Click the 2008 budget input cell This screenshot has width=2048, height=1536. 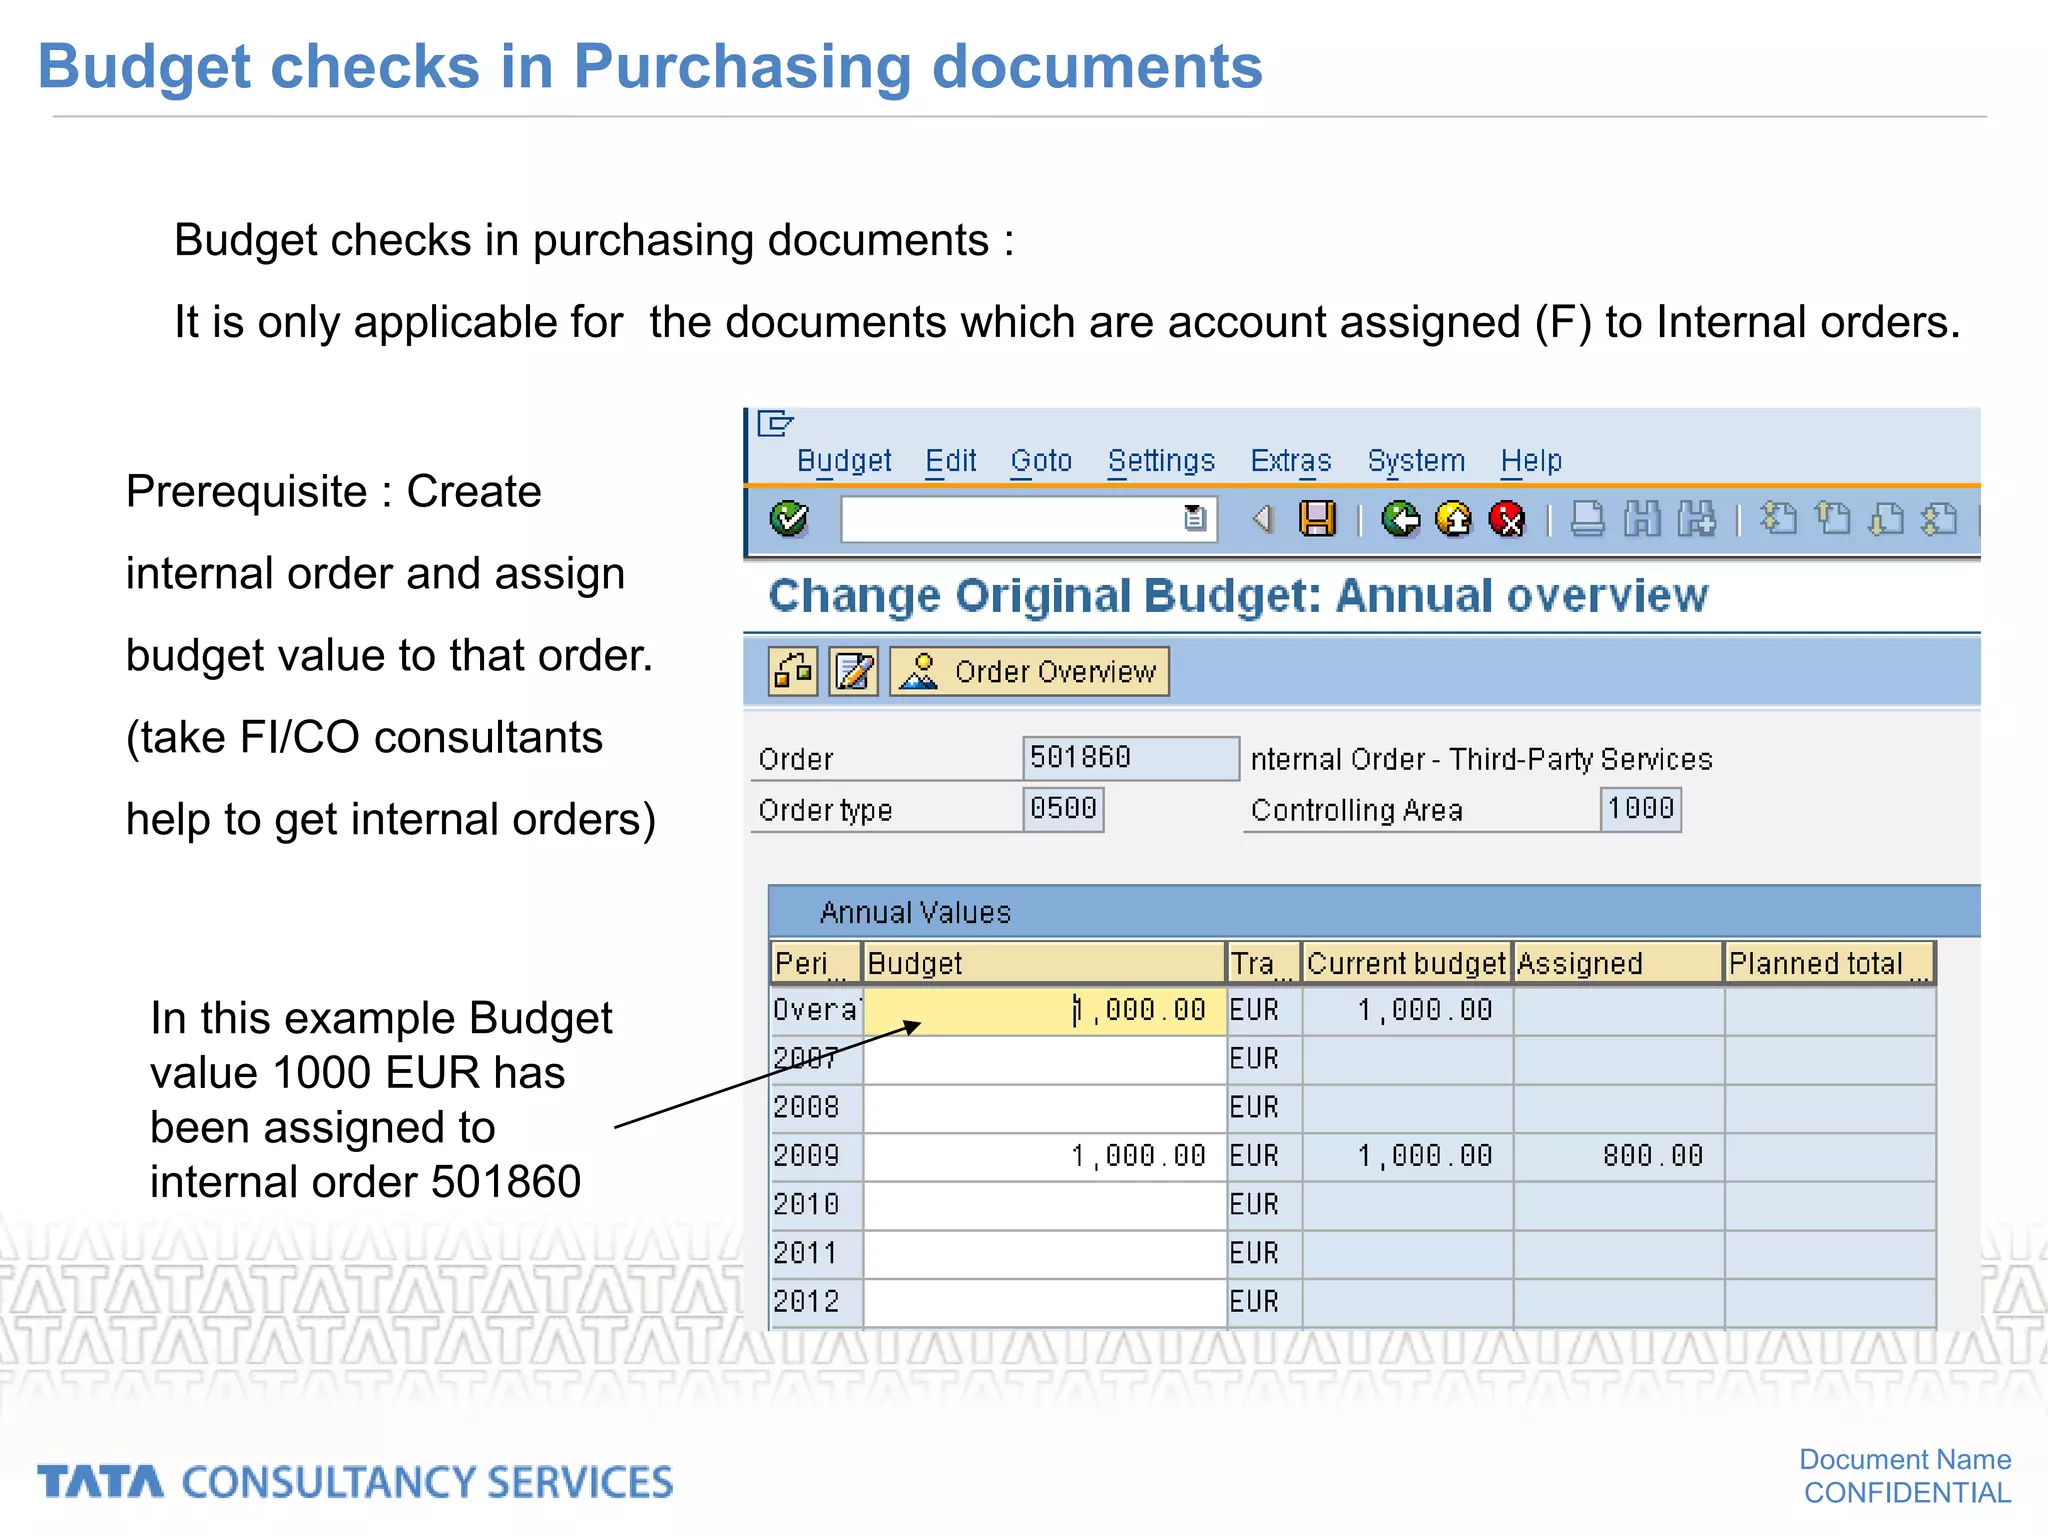tap(1044, 1108)
